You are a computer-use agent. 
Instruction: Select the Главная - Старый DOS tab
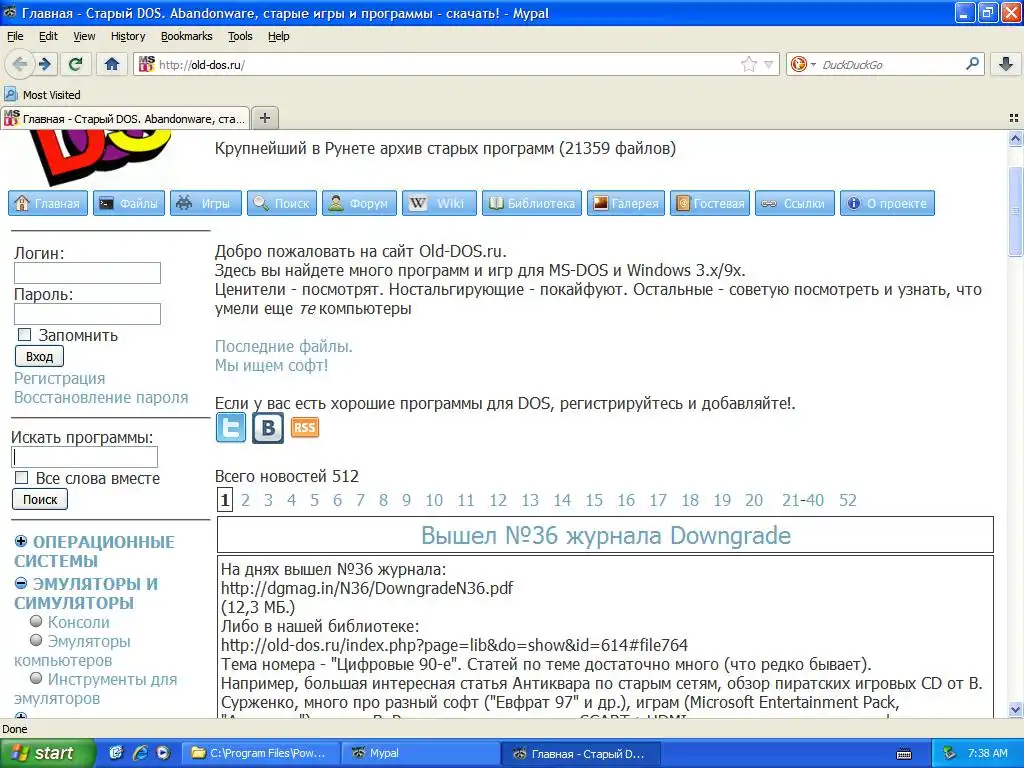[125, 118]
